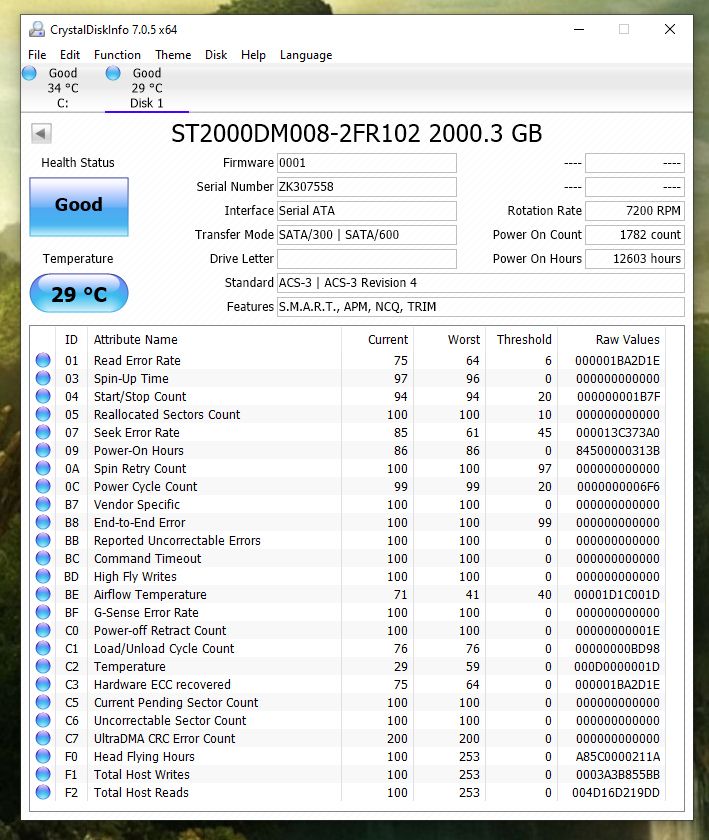Click the Current column header
709x840 pixels.
pos(388,340)
